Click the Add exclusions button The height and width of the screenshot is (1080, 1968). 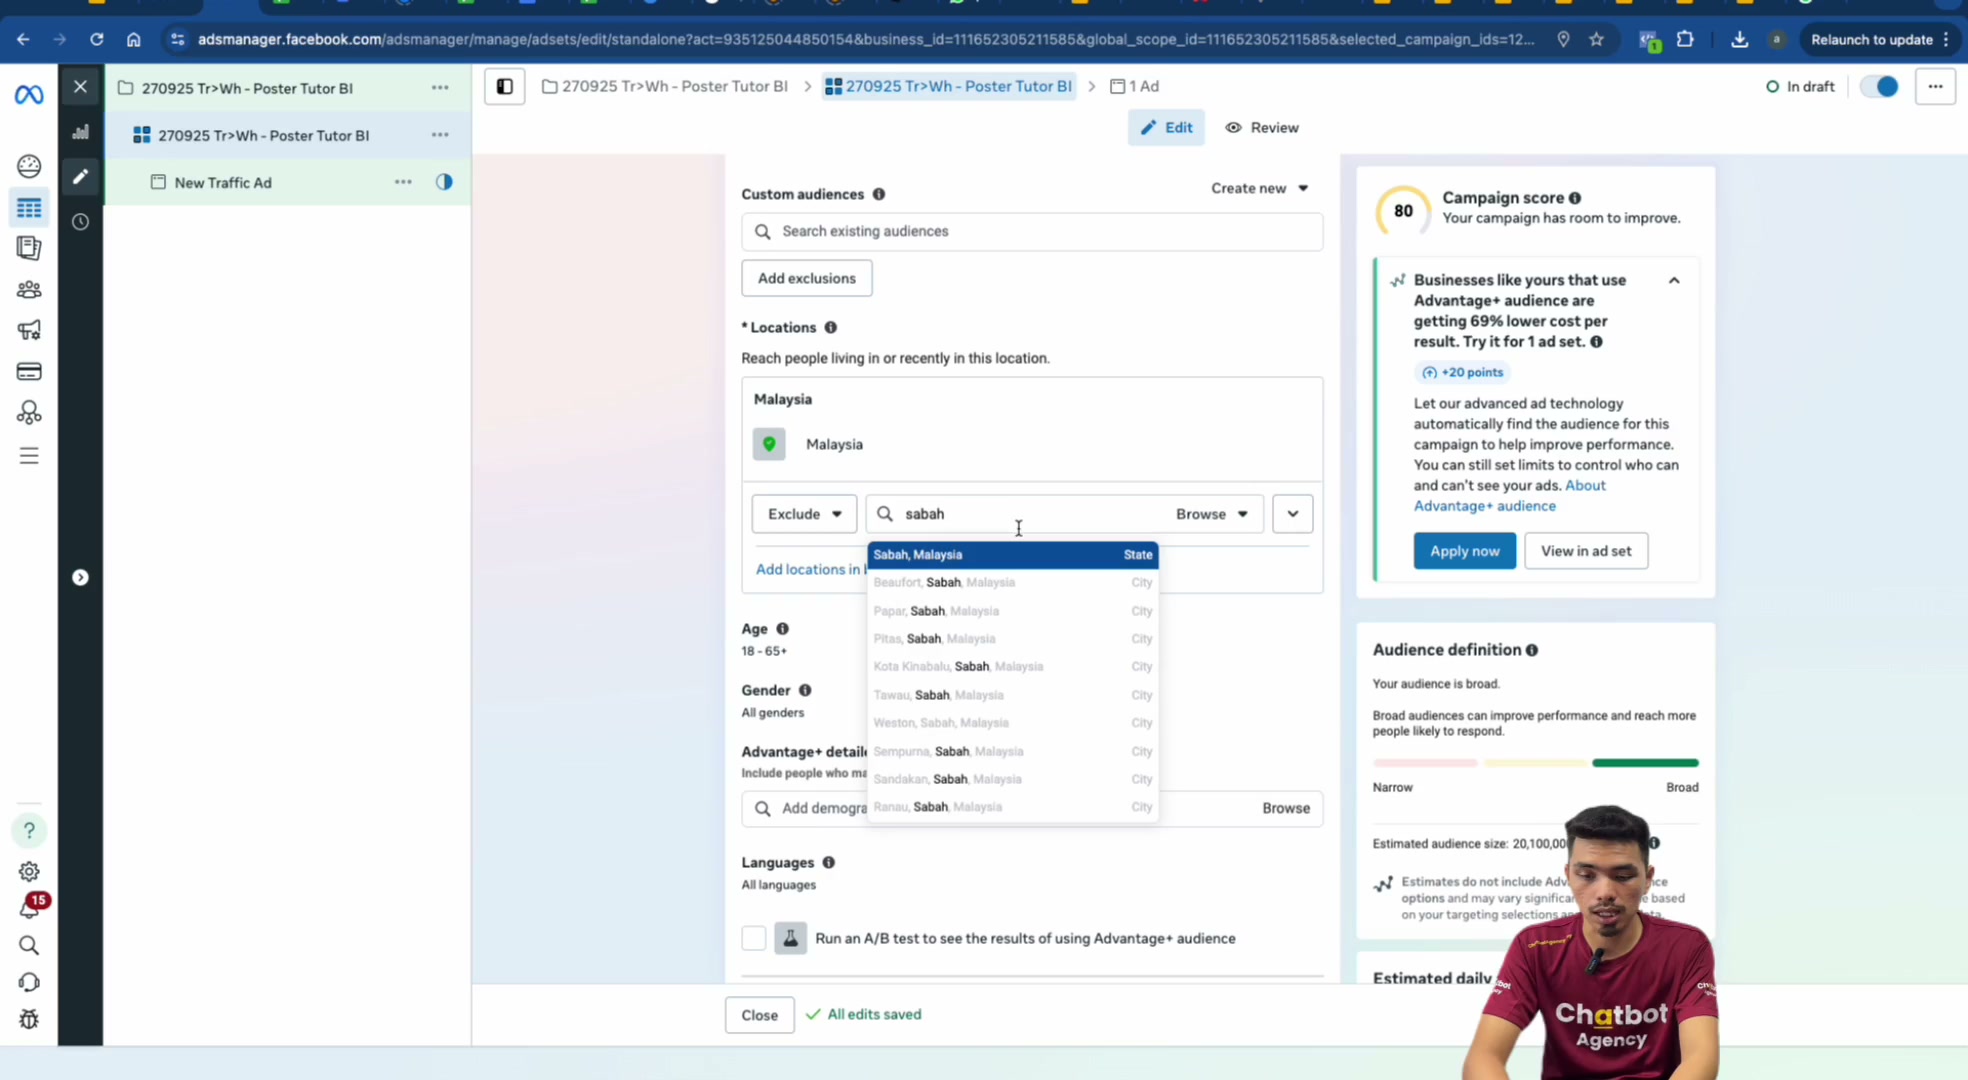807,278
